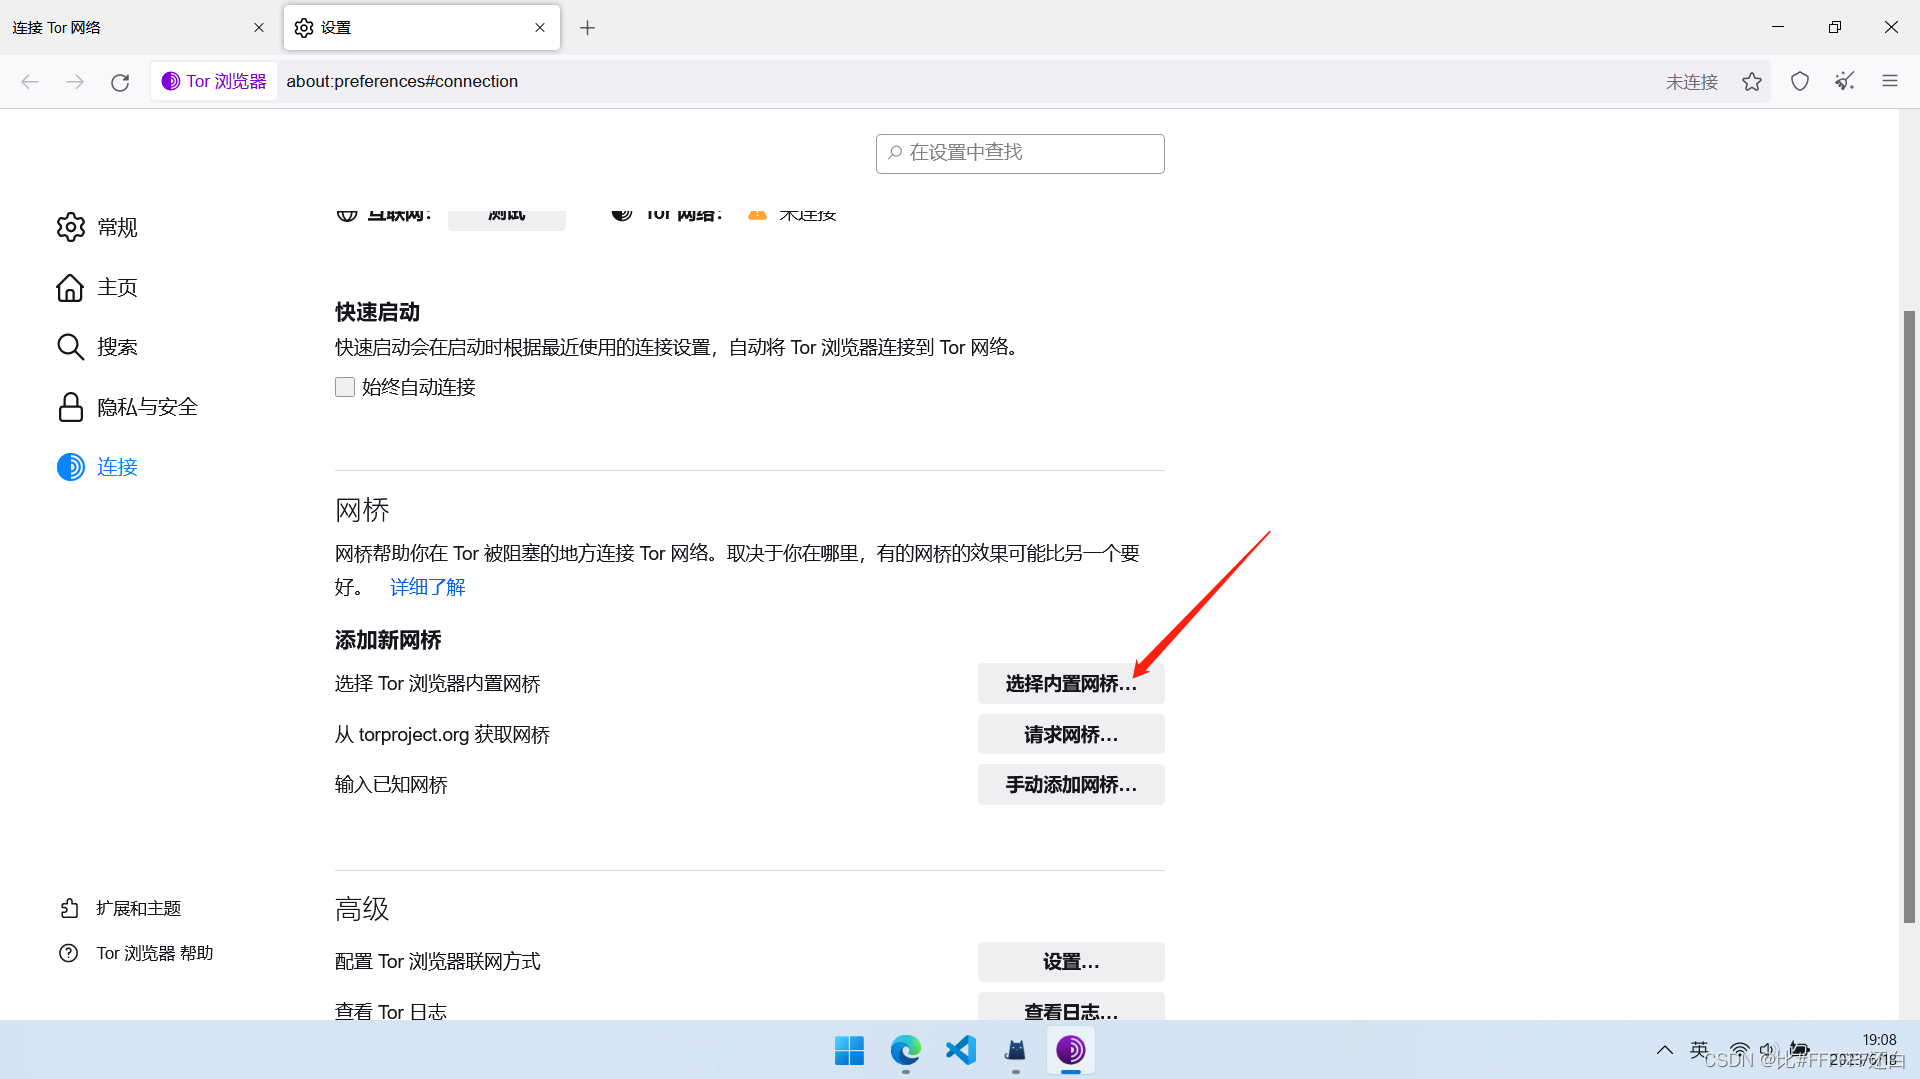Open the hamburger application menu
Screen dimensions: 1920x1079
[1890, 81]
